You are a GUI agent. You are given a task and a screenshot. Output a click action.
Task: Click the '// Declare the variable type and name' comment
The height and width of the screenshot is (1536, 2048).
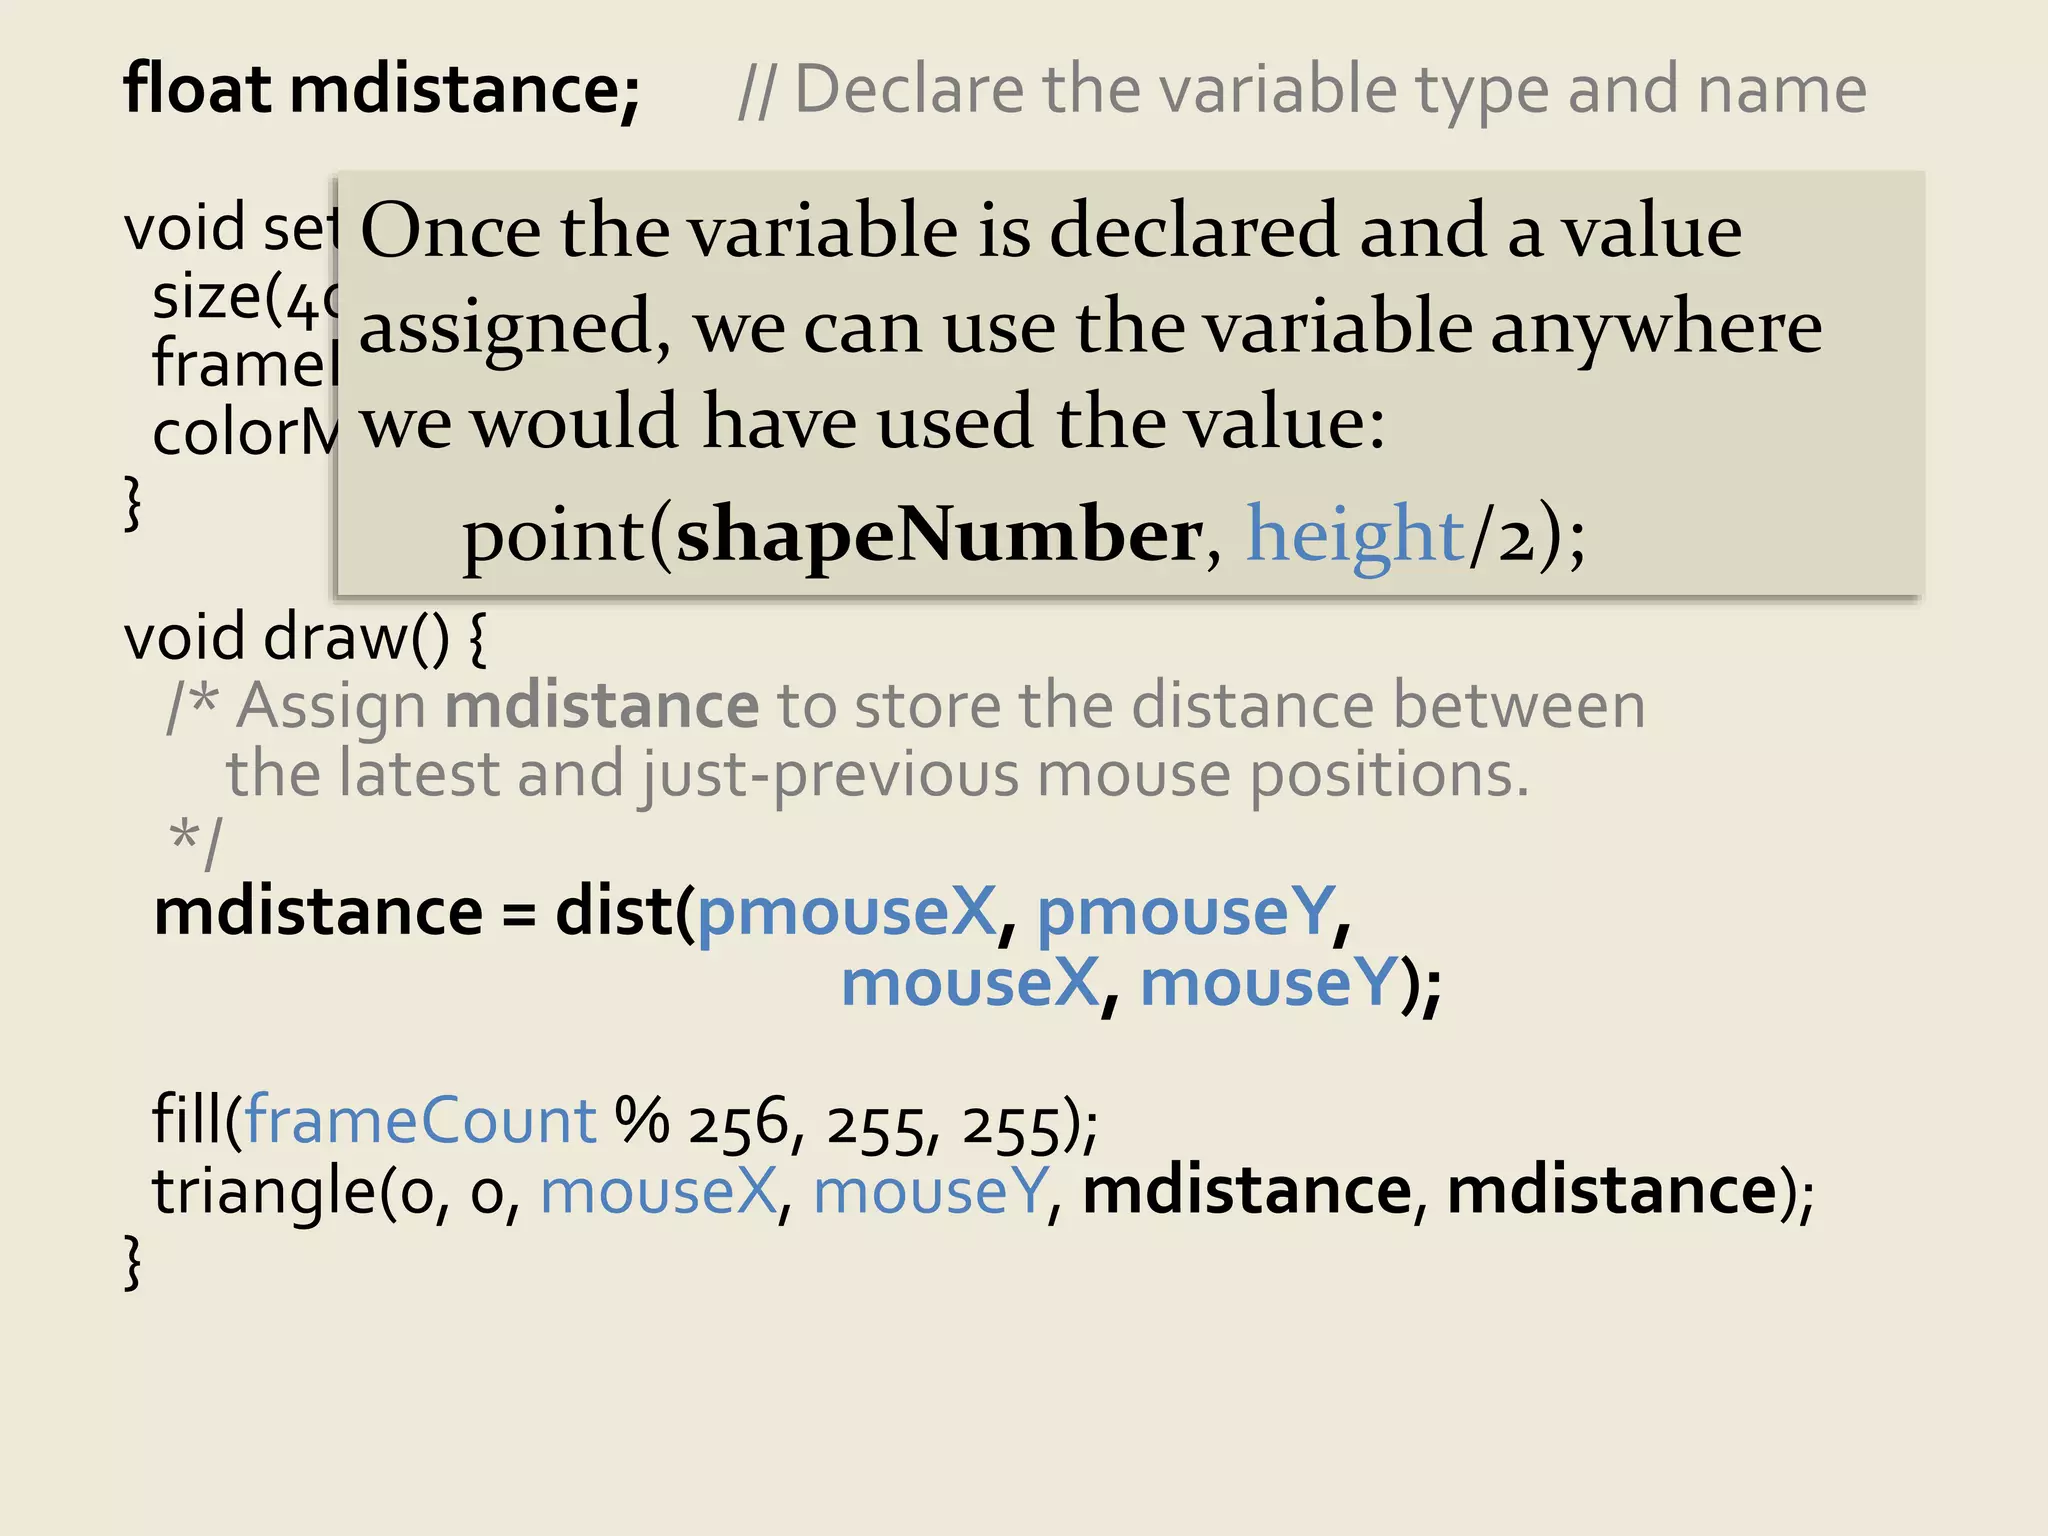(x=1302, y=91)
